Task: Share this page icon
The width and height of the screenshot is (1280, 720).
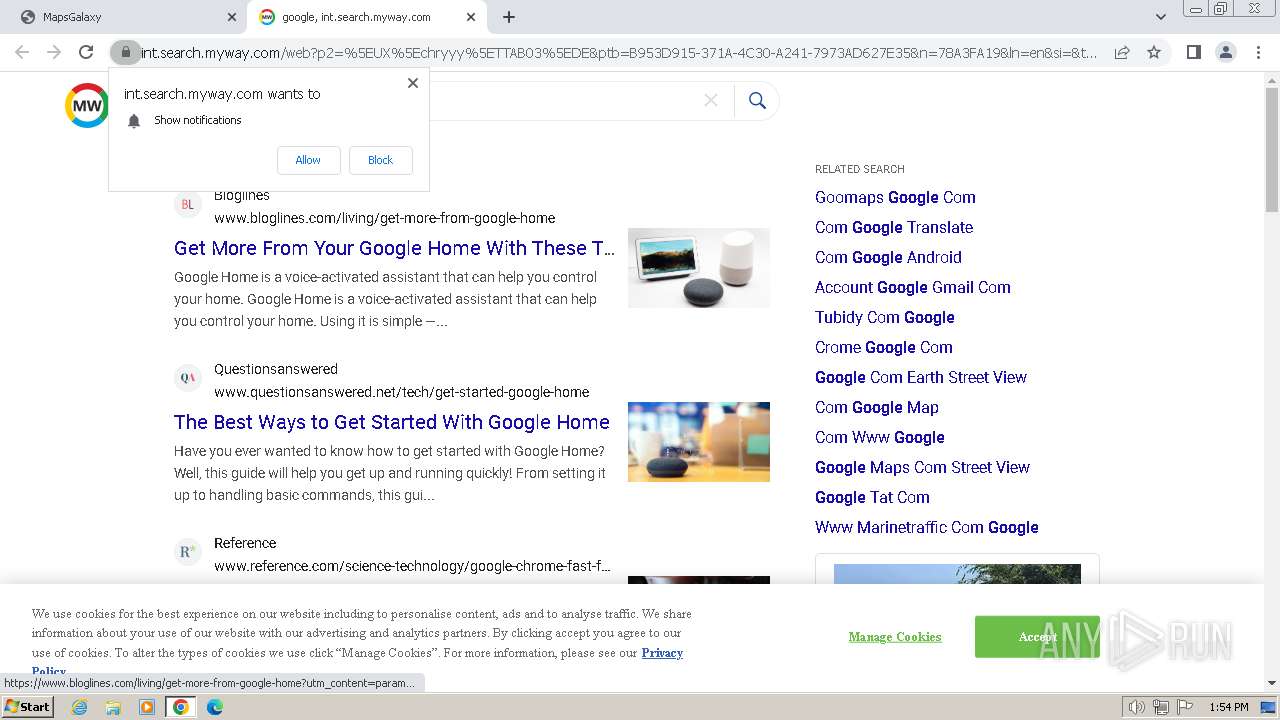Action: (1122, 52)
